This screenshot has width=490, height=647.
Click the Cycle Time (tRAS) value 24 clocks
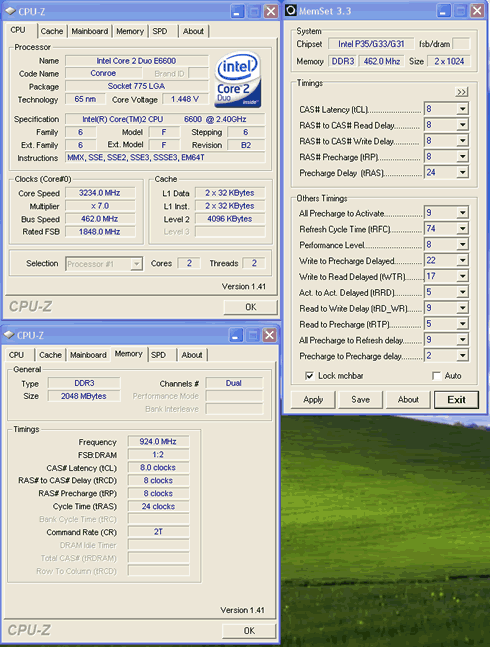(158, 506)
